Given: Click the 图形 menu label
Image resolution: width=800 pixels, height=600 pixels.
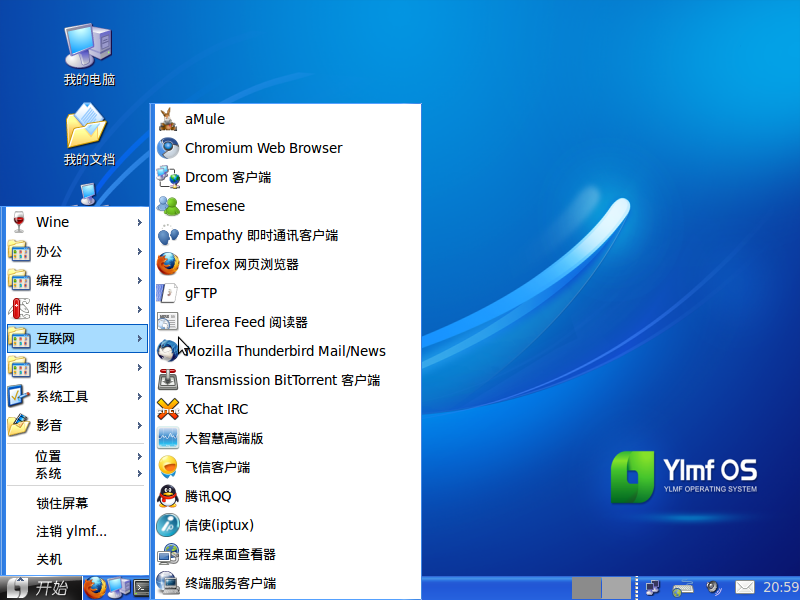Looking at the screenshot, I should click(x=49, y=367).
